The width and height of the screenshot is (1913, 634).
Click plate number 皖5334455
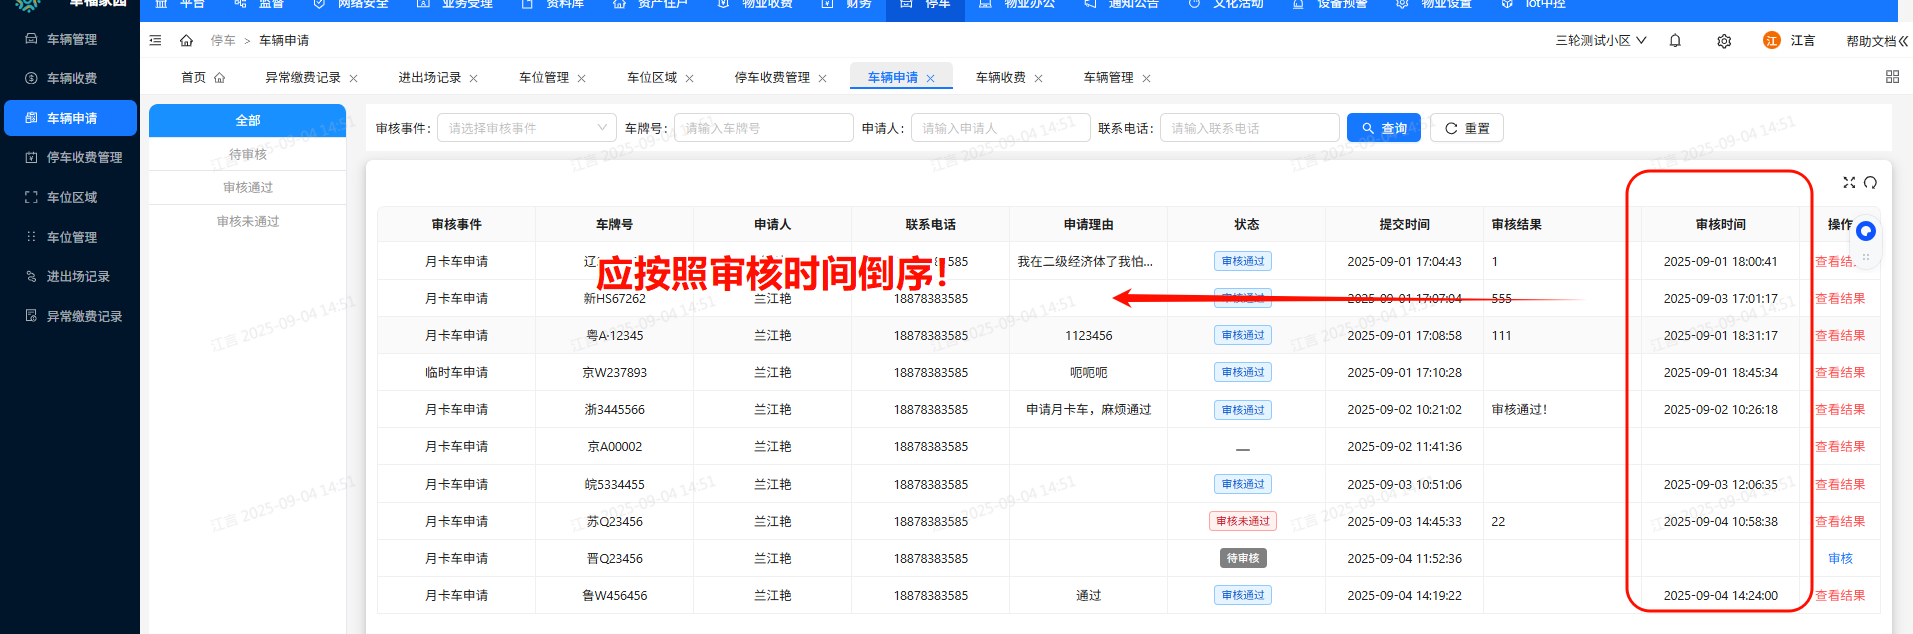point(614,484)
